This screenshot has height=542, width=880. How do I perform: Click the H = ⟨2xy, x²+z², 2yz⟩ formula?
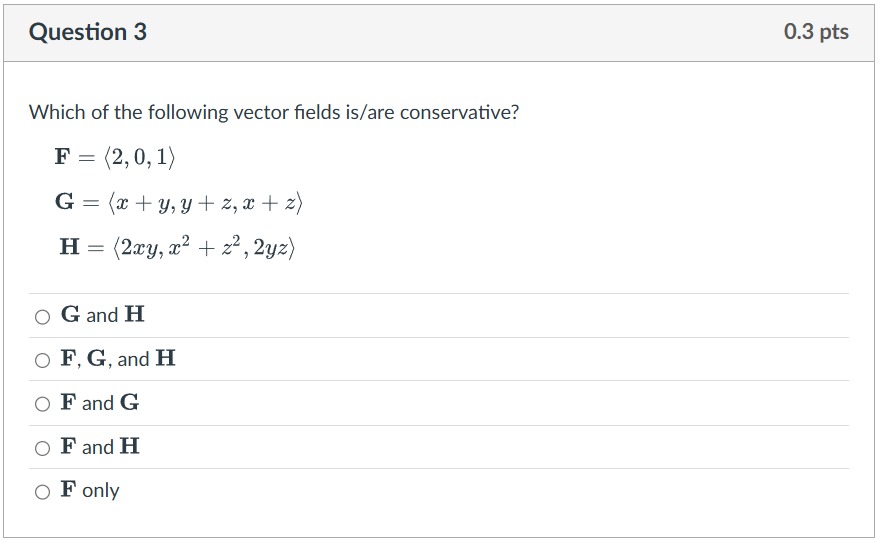(x=177, y=247)
